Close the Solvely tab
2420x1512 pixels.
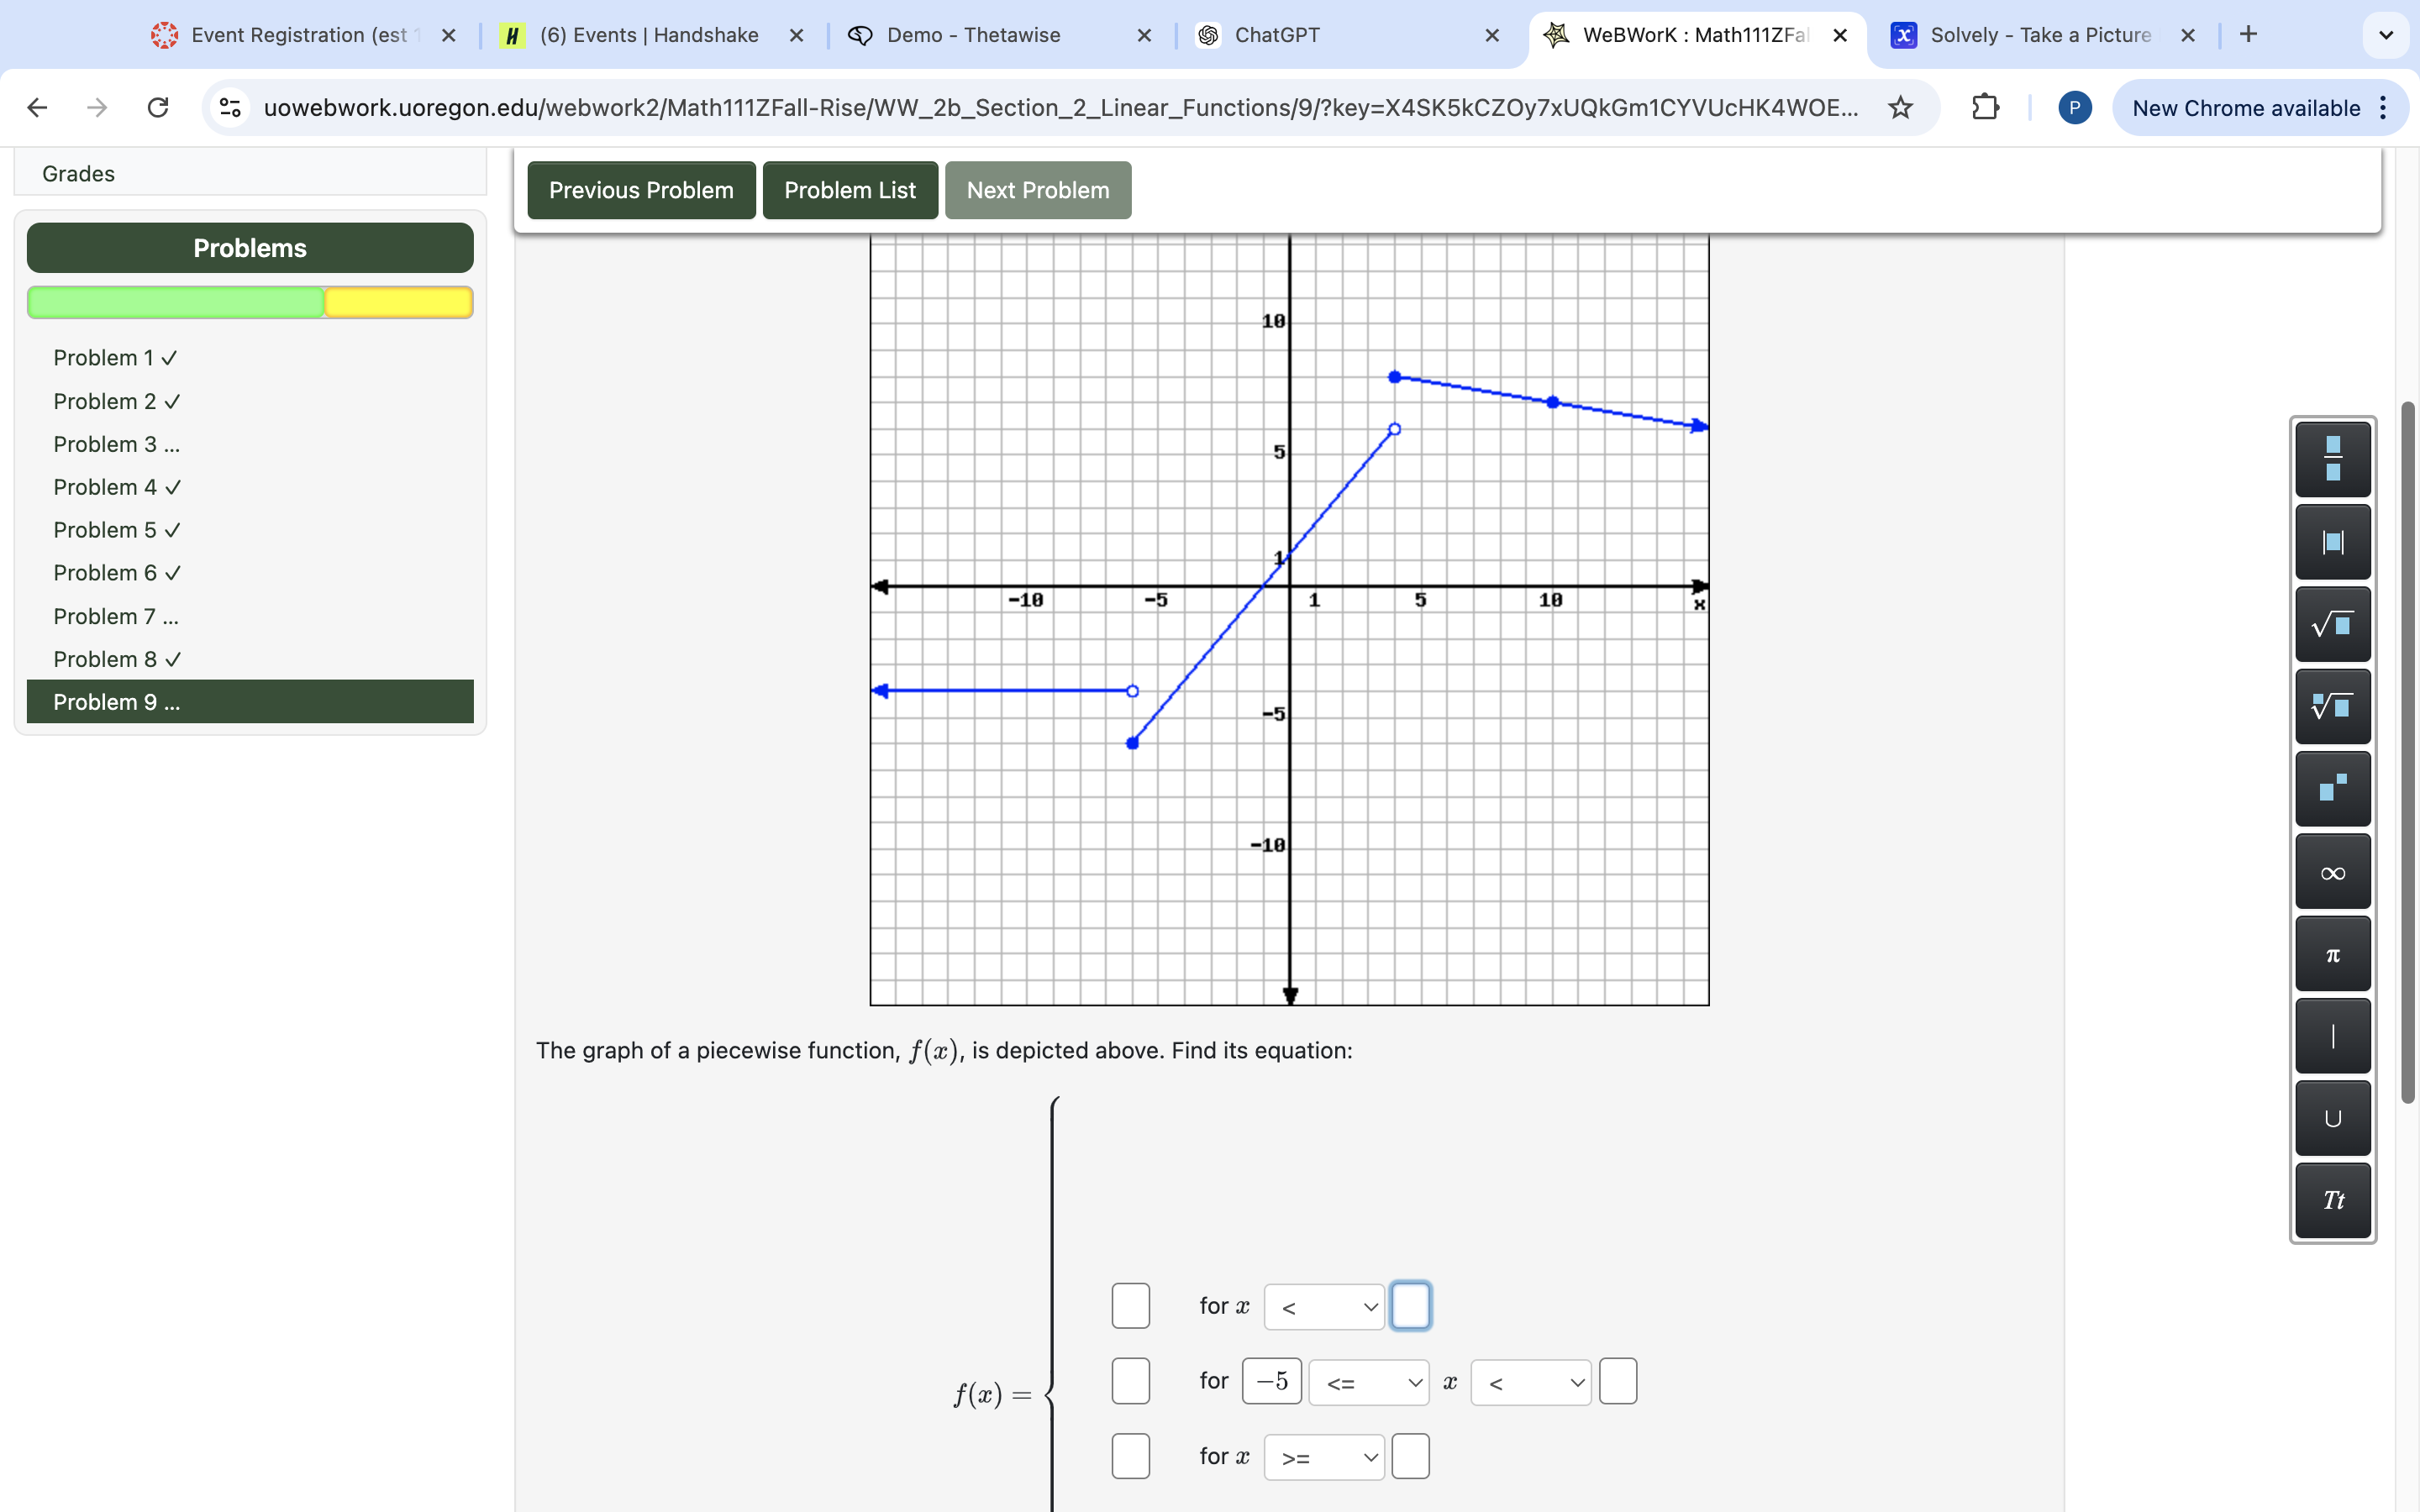click(x=2188, y=35)
